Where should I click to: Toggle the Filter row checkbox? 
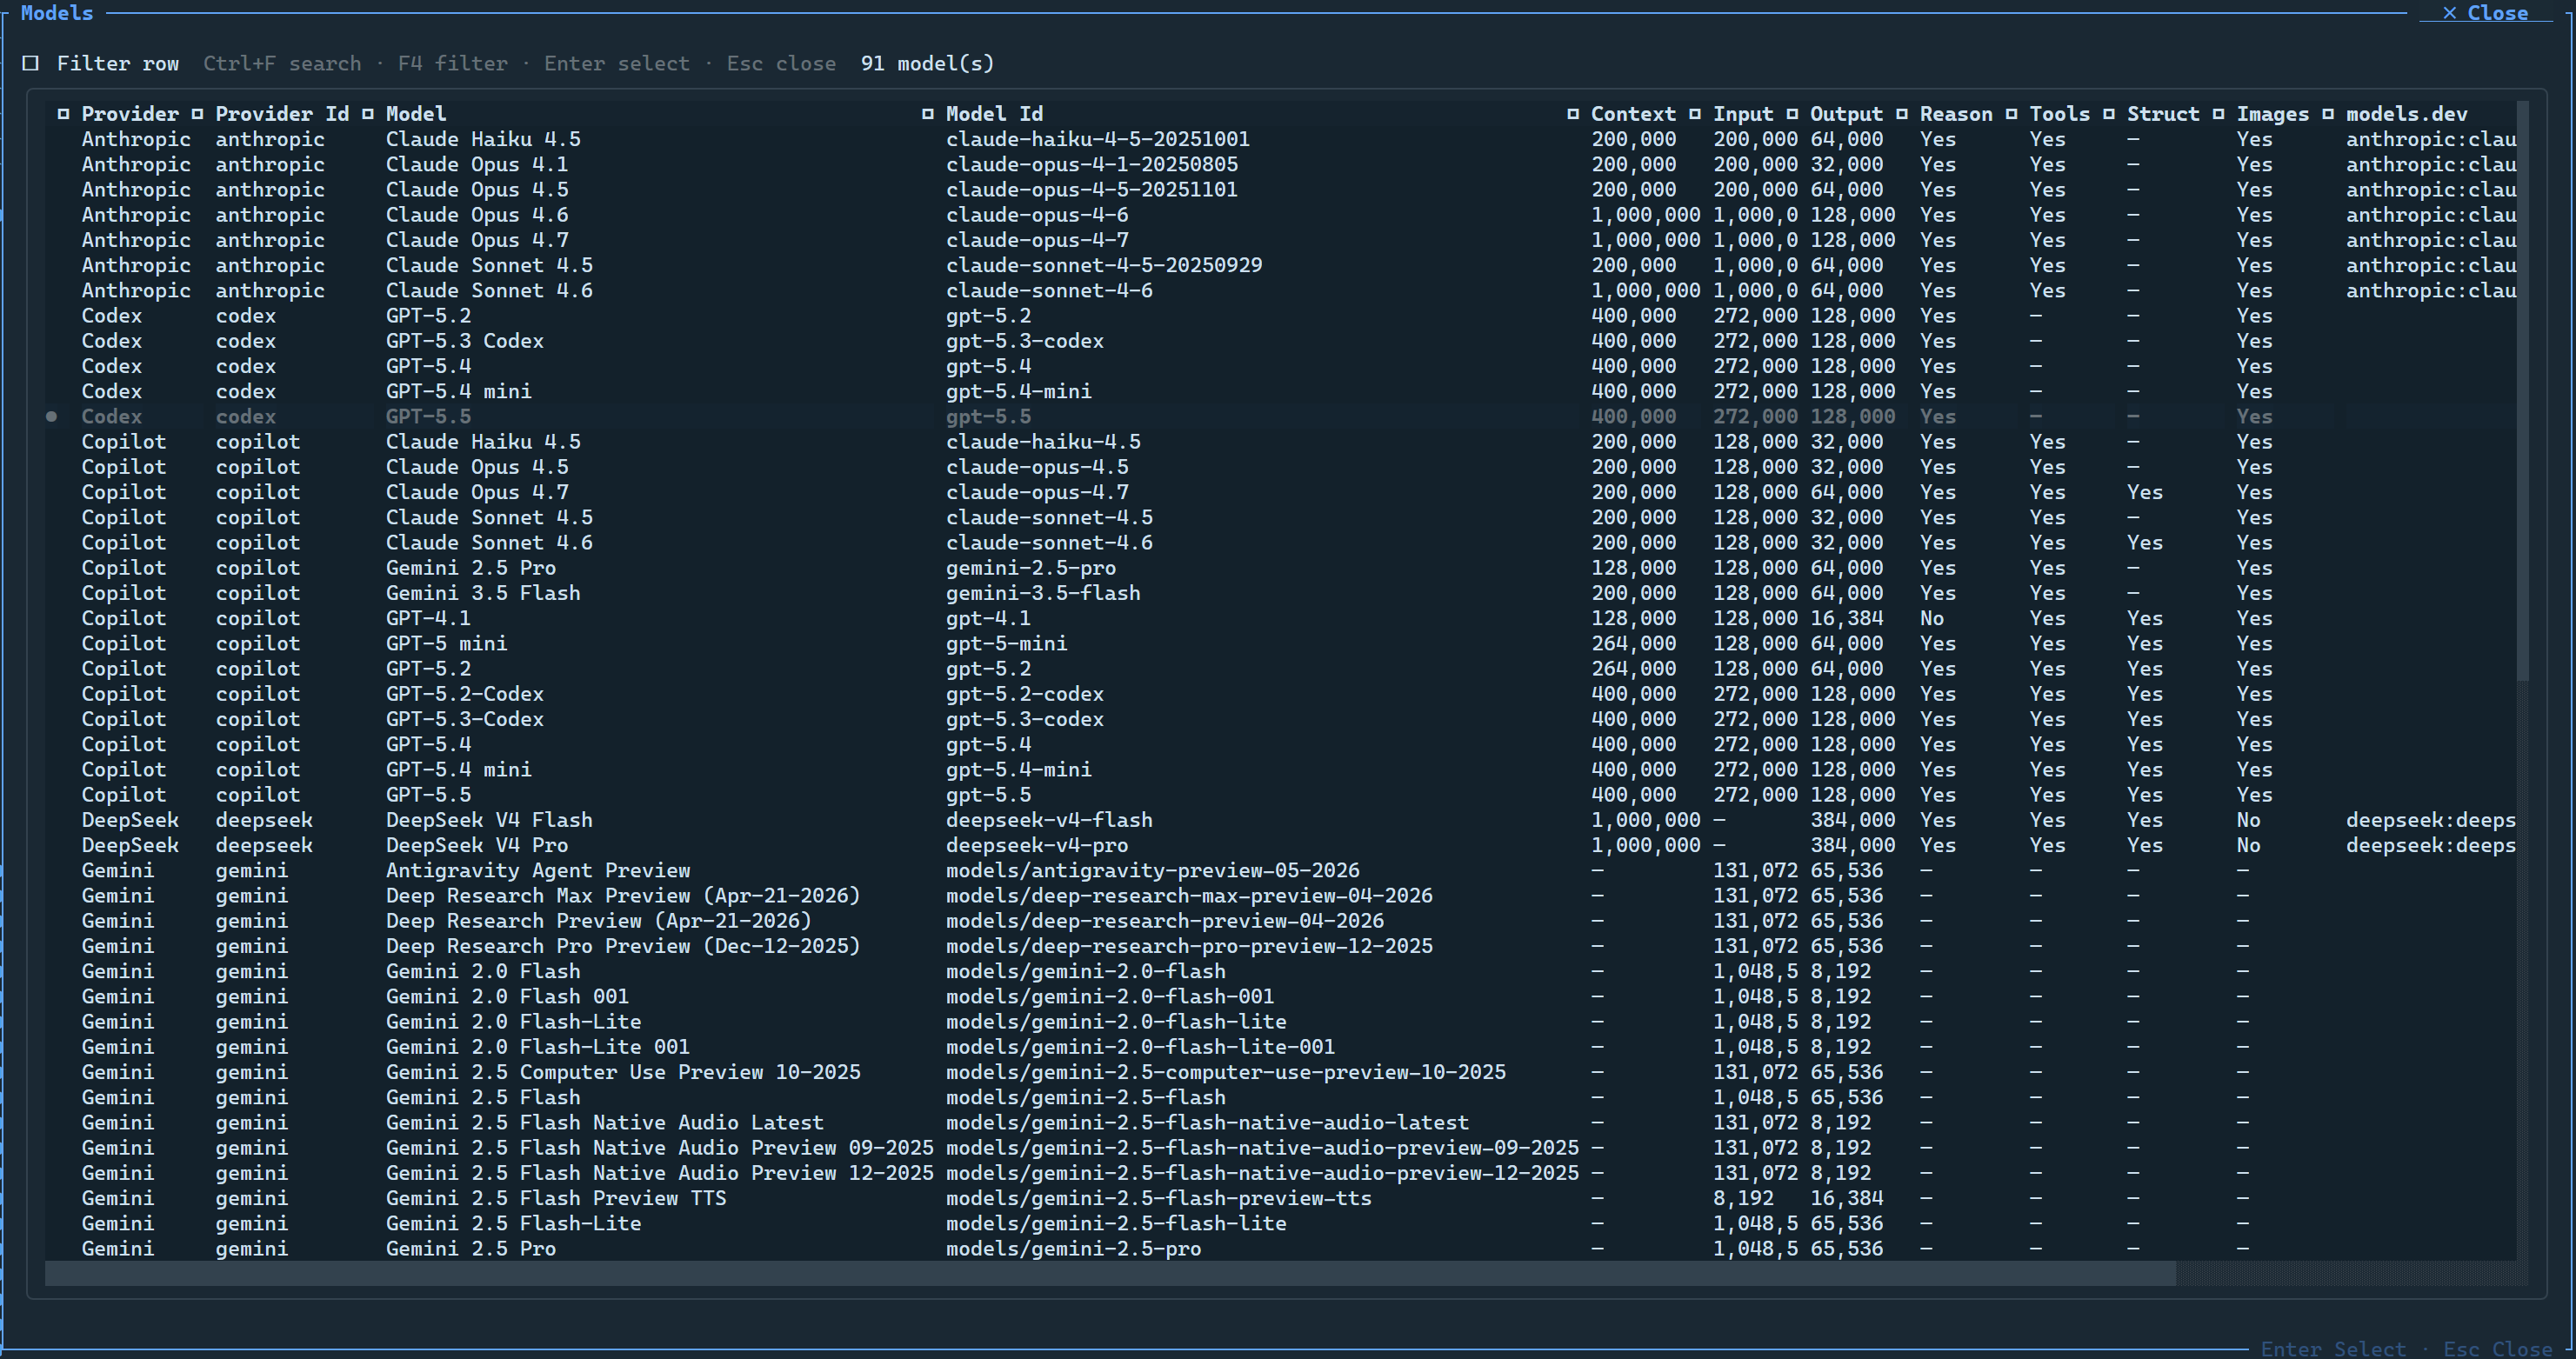tap(31, 64)
